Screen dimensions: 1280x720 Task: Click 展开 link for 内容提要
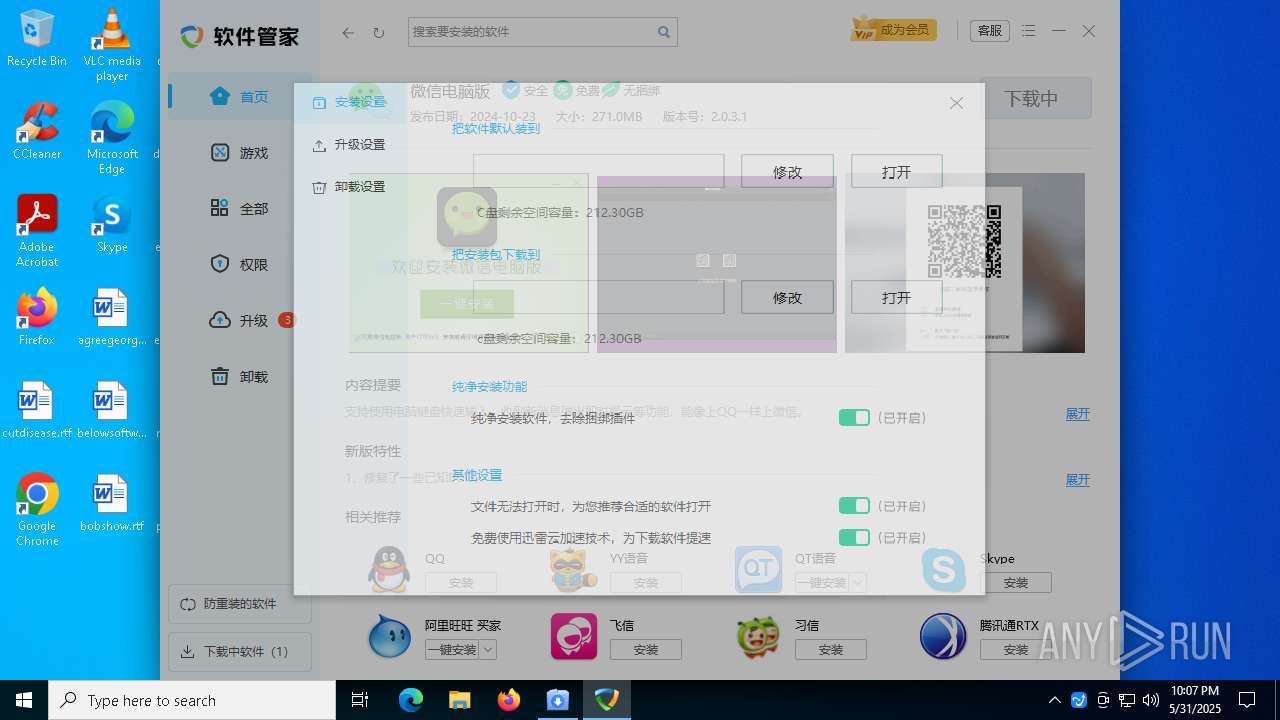tap(1077, 414)
